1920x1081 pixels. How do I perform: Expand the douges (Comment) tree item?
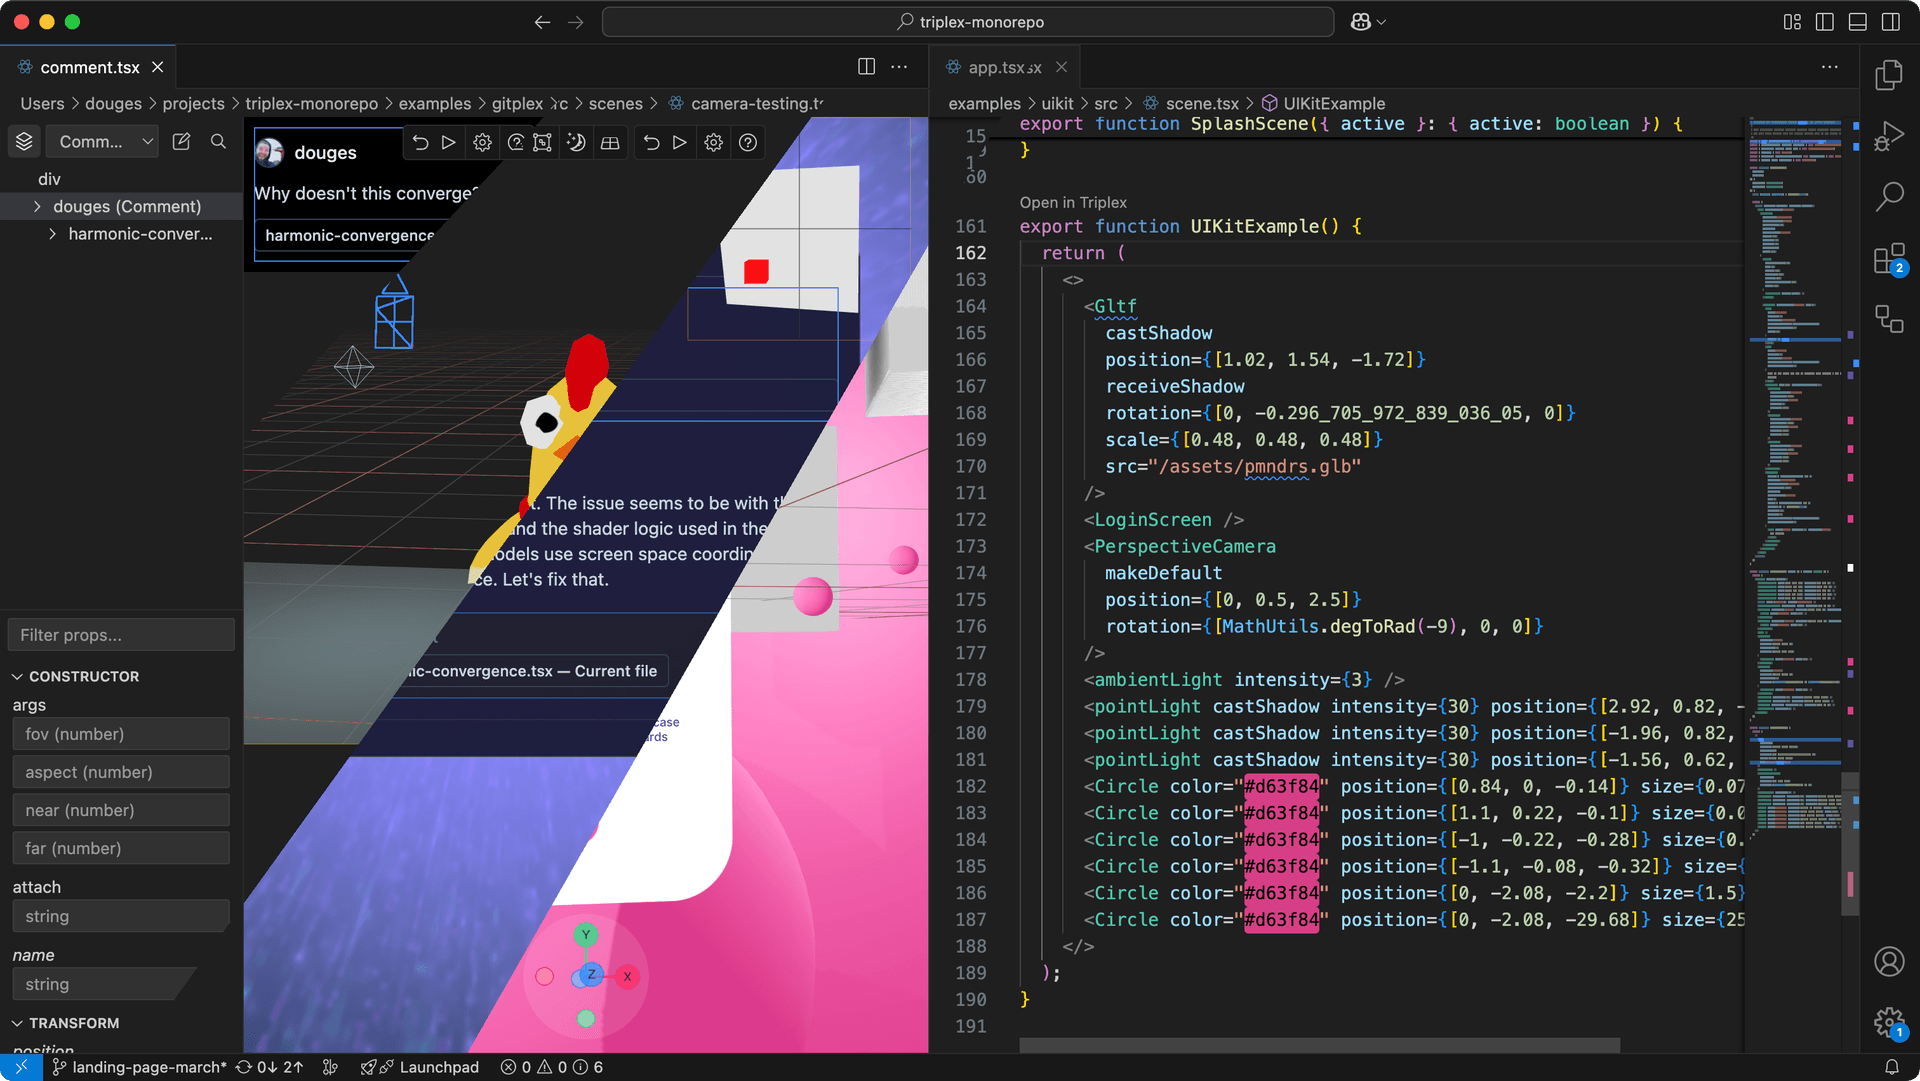[37, 206]
